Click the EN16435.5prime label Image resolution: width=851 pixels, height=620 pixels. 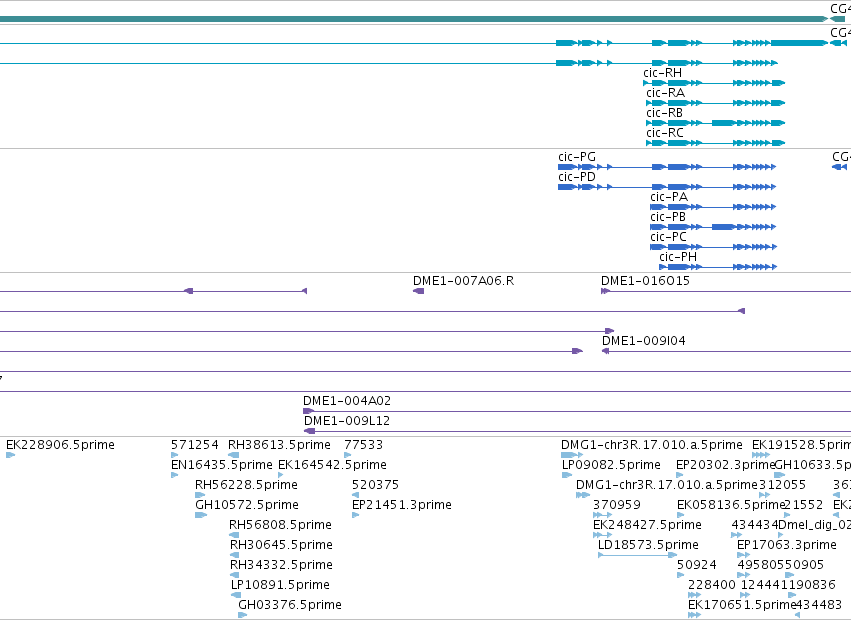[221, 465]
